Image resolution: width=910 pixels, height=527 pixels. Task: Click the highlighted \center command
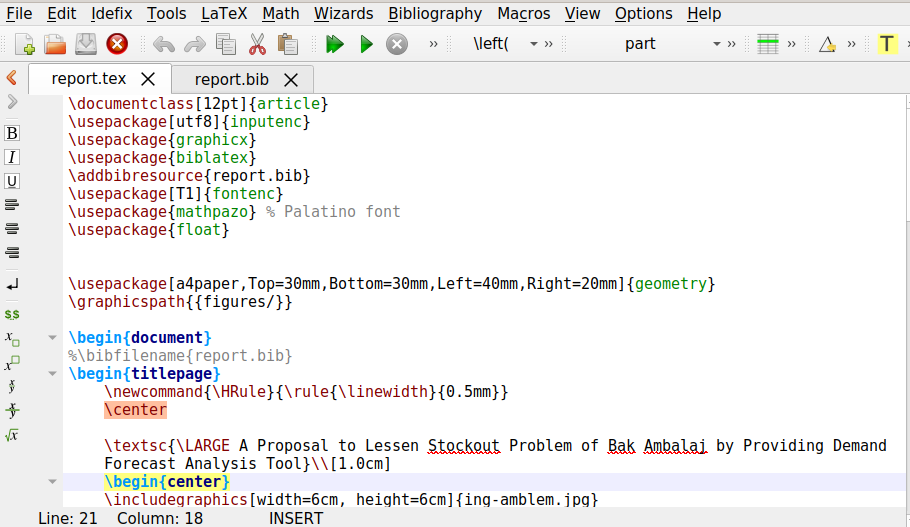(136, 410)
